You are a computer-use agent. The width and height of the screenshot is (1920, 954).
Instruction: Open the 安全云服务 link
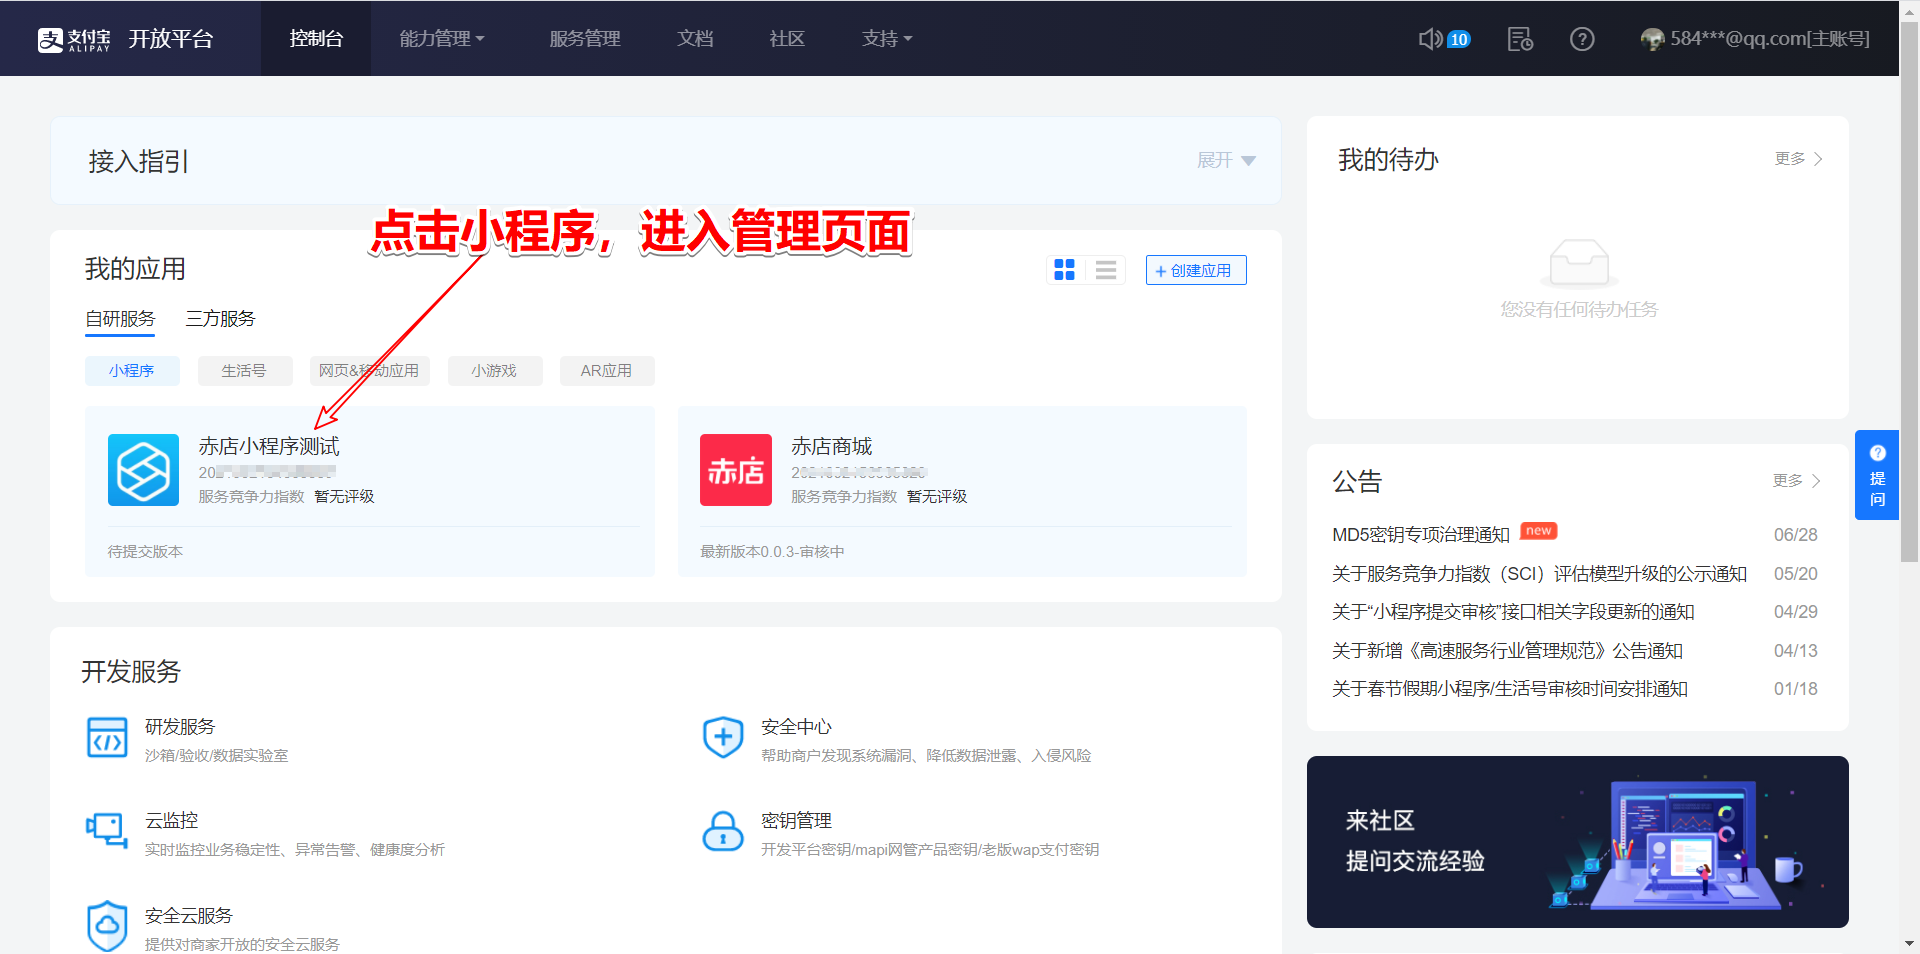pos(189,916)
